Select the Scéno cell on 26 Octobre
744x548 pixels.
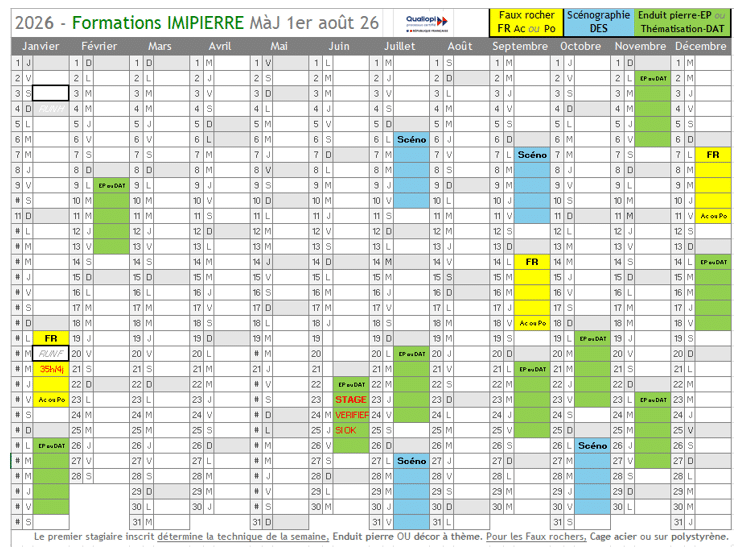tap(592, 446)
